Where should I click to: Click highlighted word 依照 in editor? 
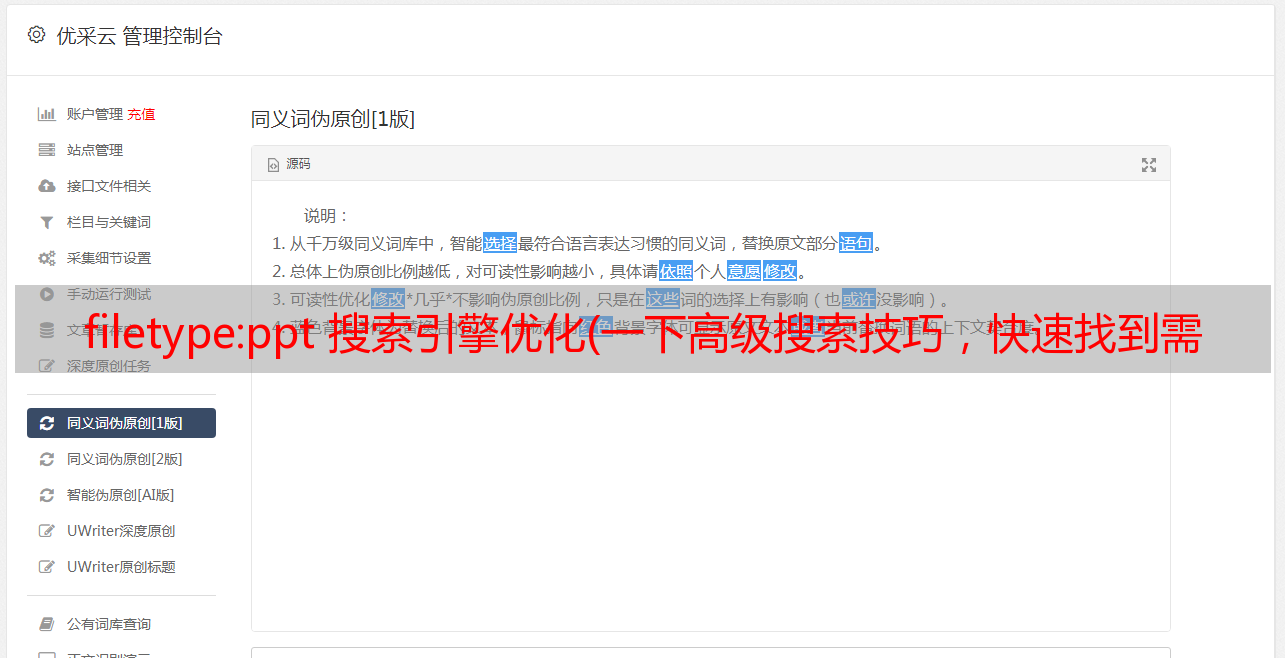coord(676,271)
